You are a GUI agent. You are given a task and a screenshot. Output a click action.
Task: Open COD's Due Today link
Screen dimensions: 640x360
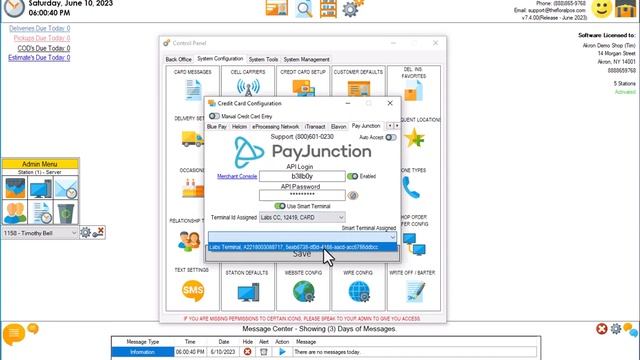click(44, 48)
